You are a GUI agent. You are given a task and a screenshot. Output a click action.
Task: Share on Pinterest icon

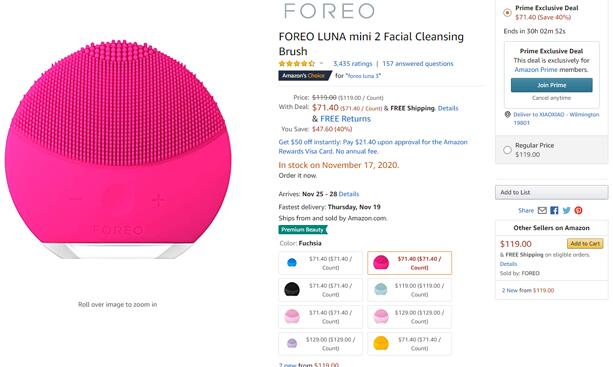(578, 211)
